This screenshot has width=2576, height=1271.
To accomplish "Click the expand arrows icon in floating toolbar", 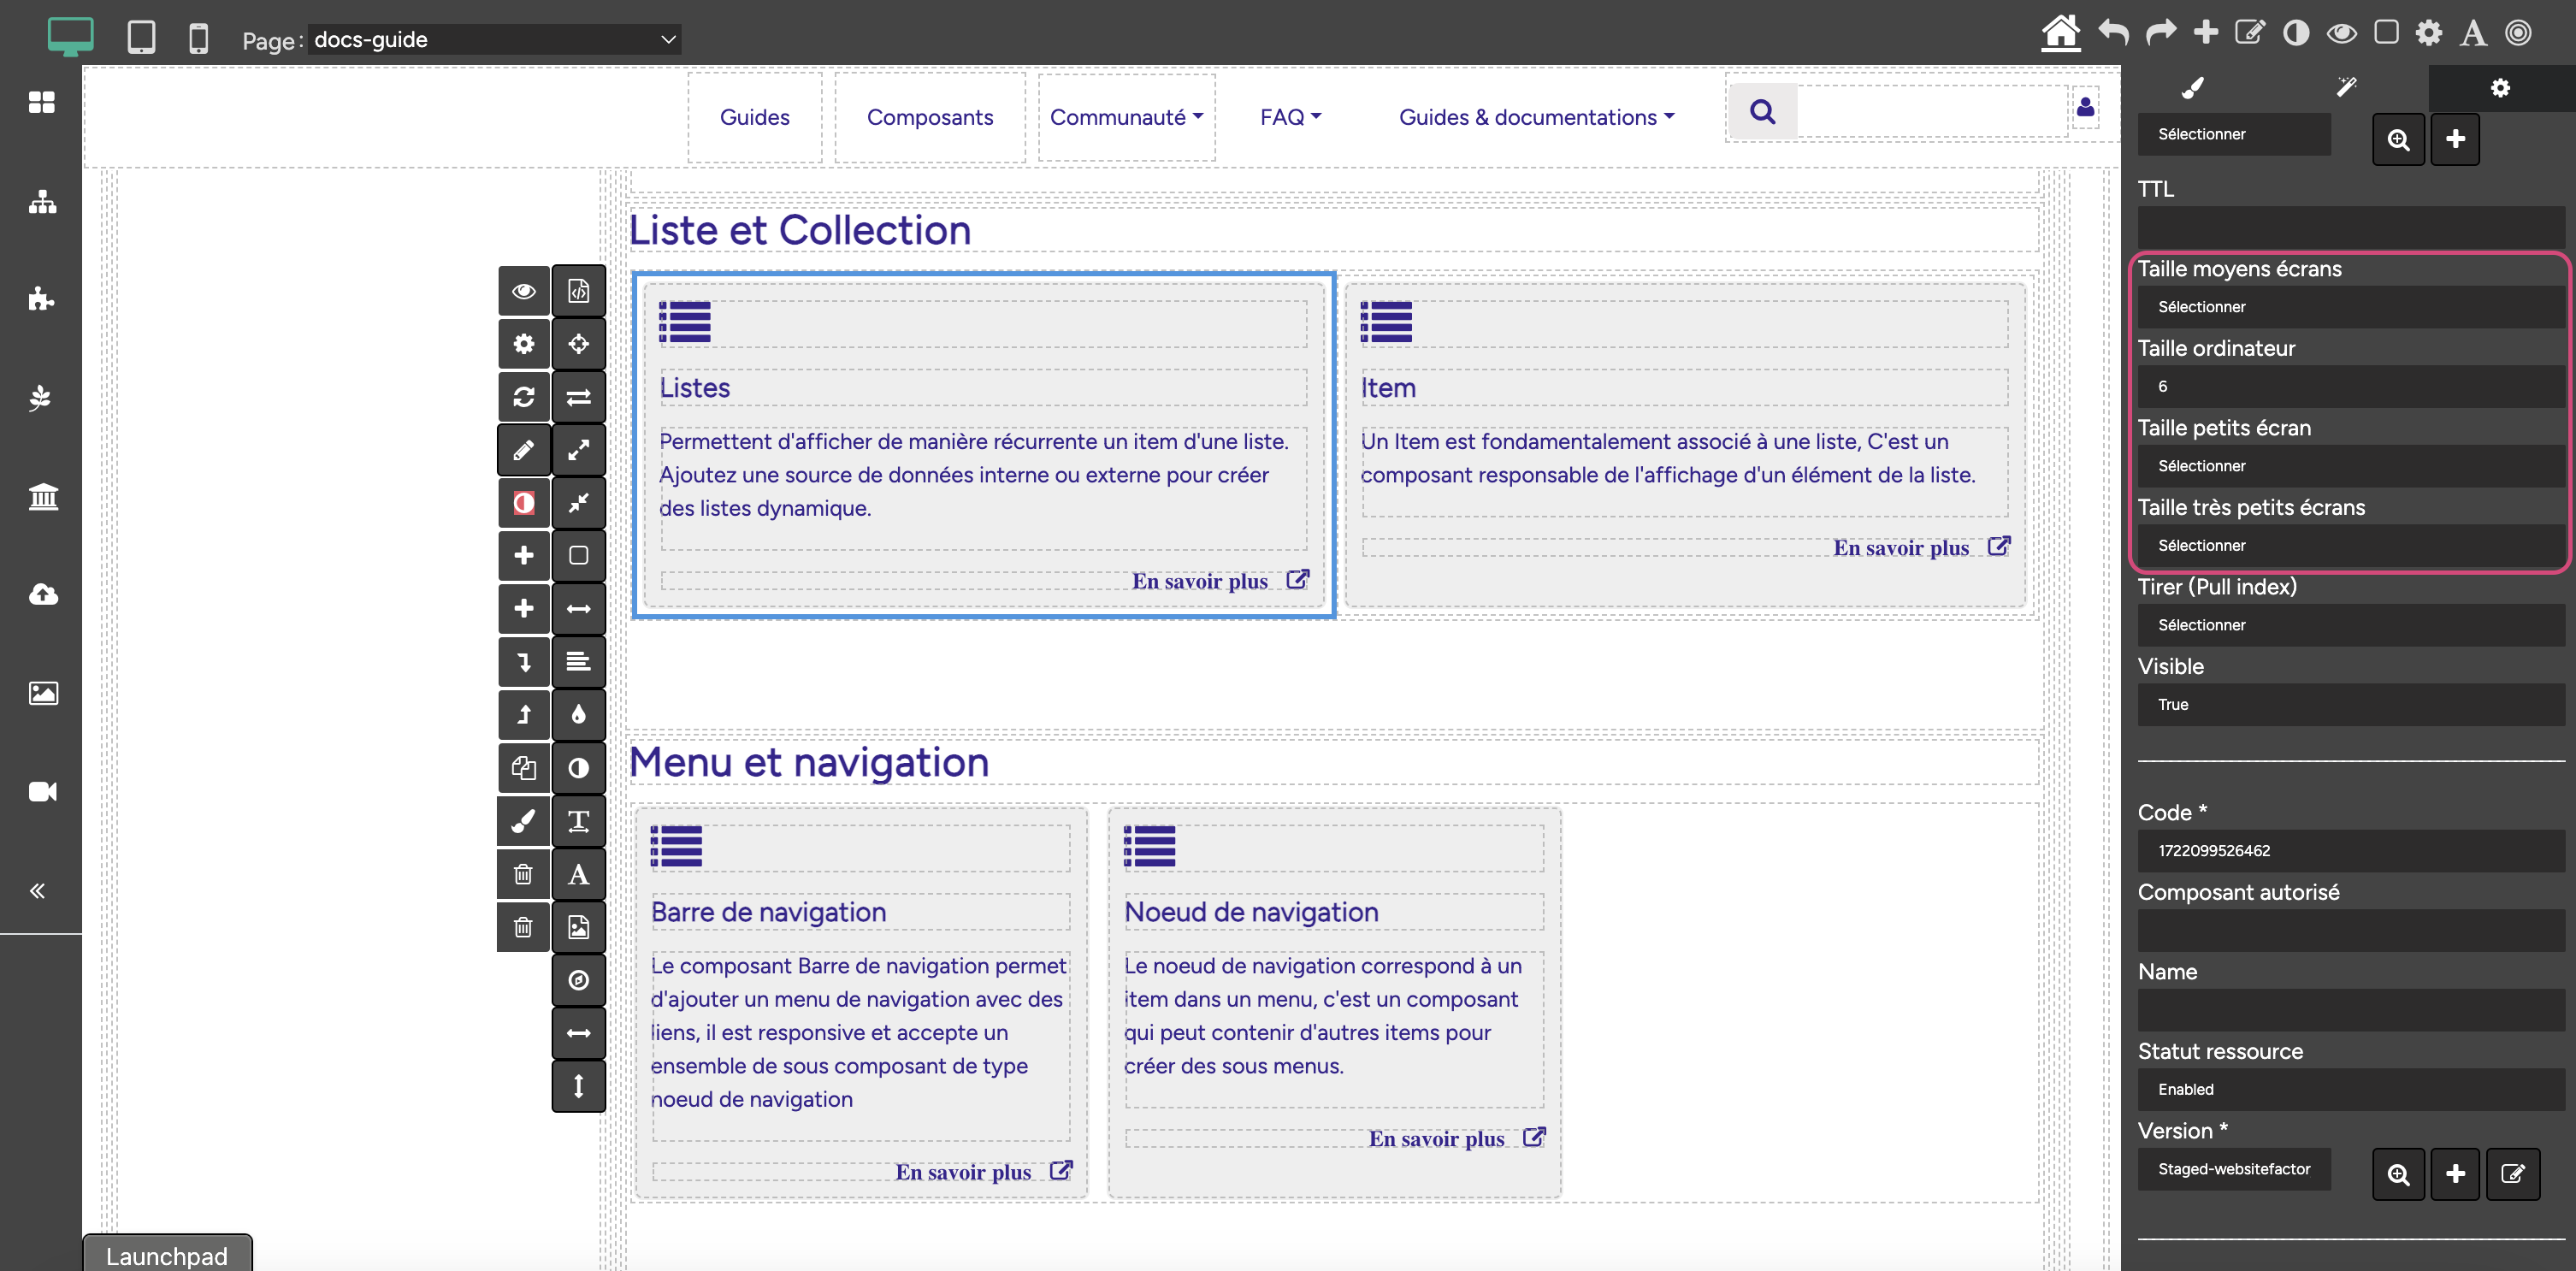I will pyautogui.click(x=578, y=450).
